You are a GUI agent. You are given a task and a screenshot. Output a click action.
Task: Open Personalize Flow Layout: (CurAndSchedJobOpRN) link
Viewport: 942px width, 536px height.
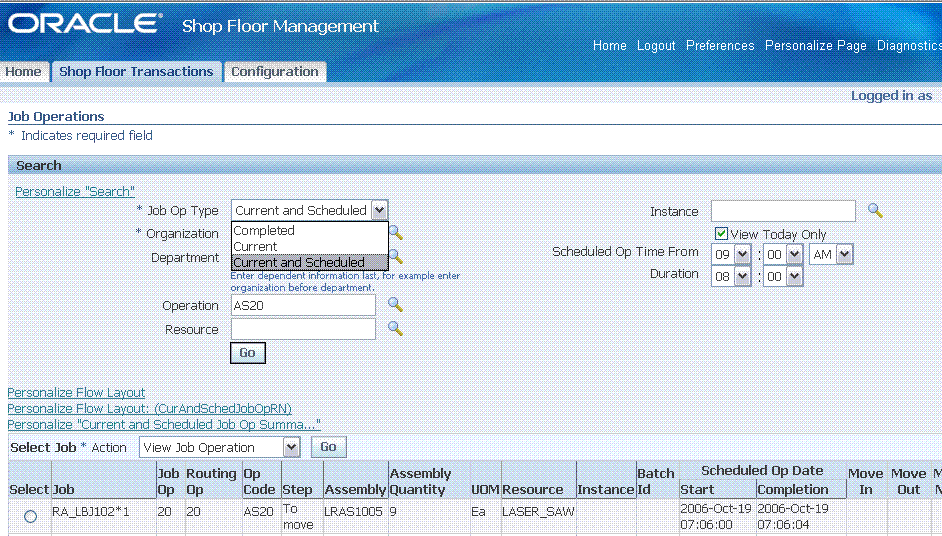coord(150,409)
